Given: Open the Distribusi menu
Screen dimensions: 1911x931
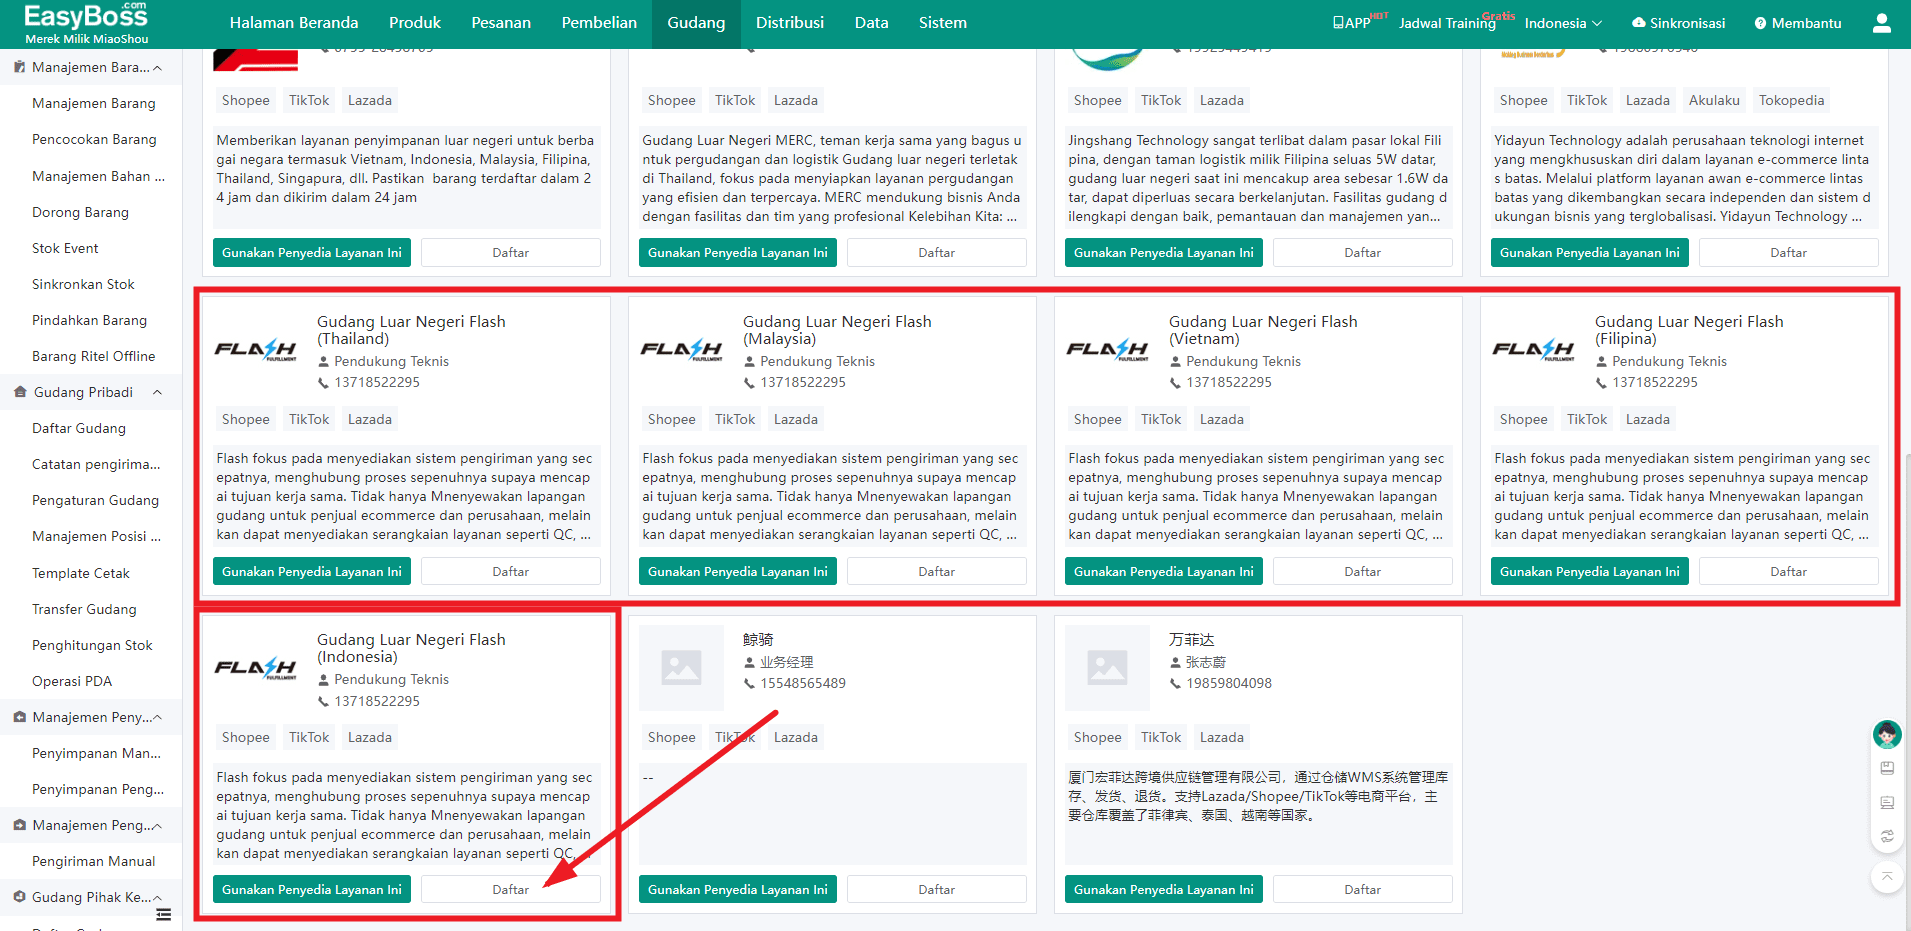Looking at the screenshot, I should (x=790, y=23).
